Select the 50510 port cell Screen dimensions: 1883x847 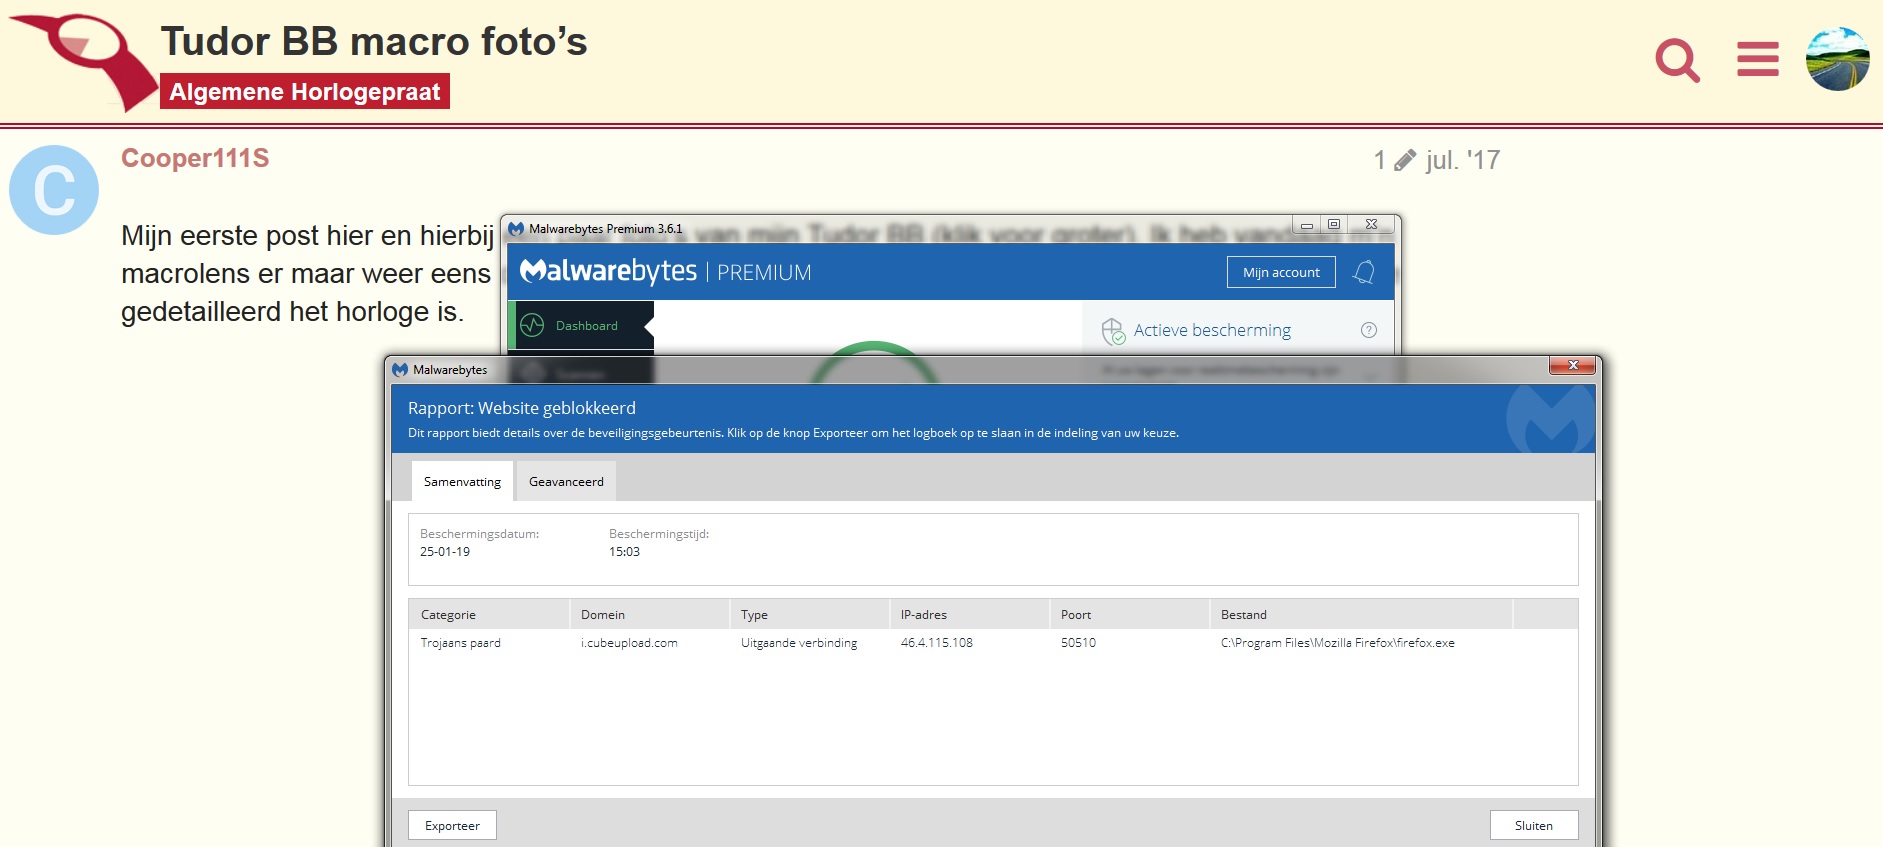[1078, 643]
